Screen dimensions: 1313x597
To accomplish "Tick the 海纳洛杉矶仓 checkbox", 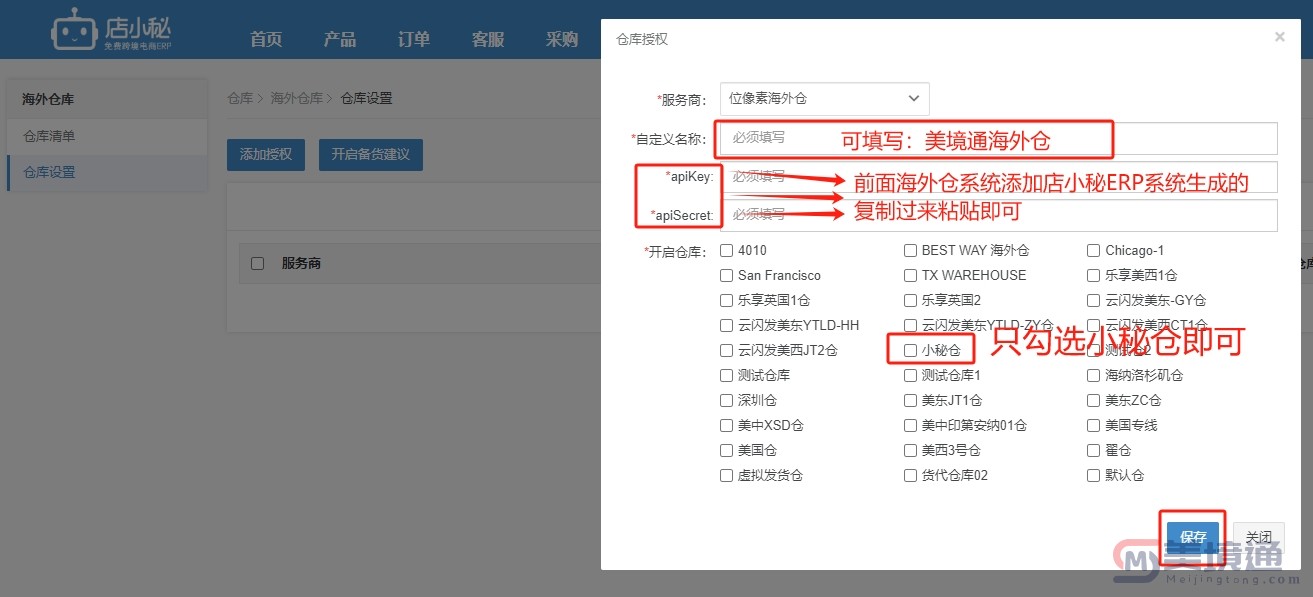I will click(x=1094, y=375).
